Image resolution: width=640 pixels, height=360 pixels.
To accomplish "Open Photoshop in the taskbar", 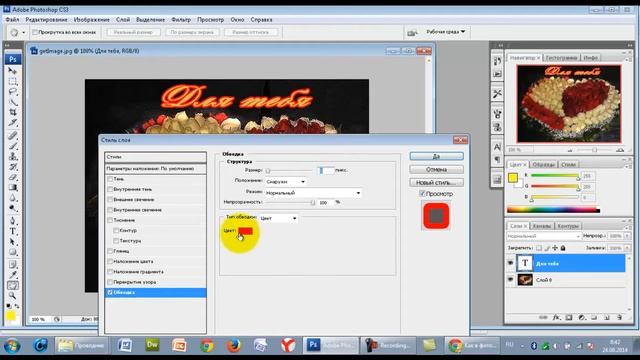I will coord(331,345).
